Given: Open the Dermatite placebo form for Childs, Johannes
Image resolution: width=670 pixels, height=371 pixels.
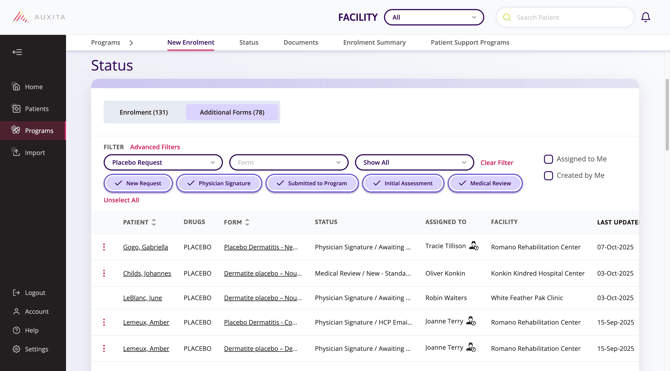Looking at the screenshot, I should pos(263,273).
